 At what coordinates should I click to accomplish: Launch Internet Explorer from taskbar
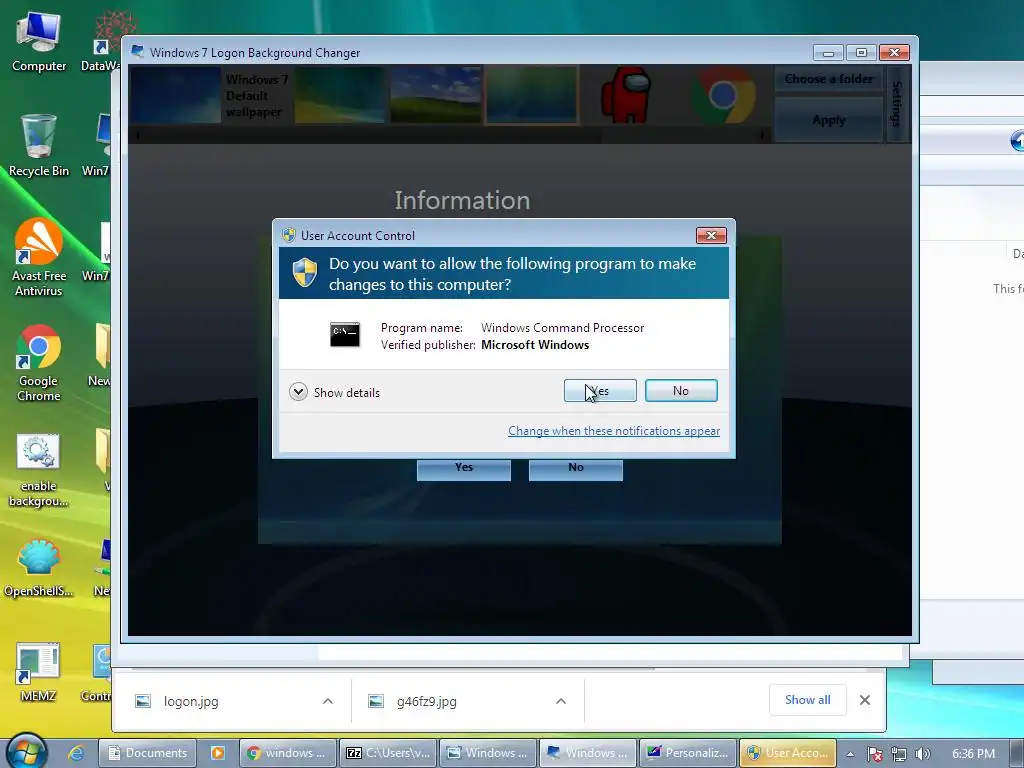tap(76, 753)
